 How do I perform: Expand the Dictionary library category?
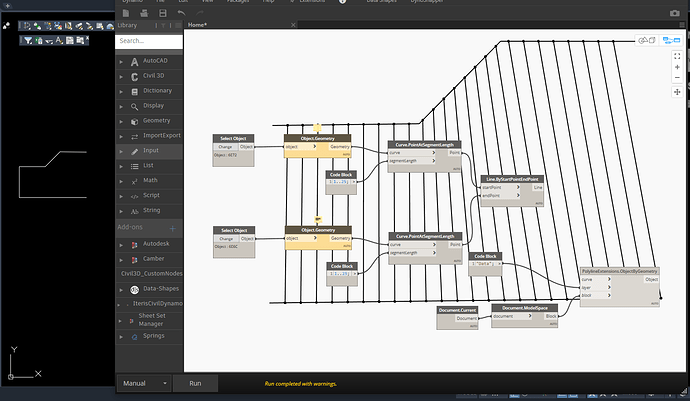pos(149,91)
